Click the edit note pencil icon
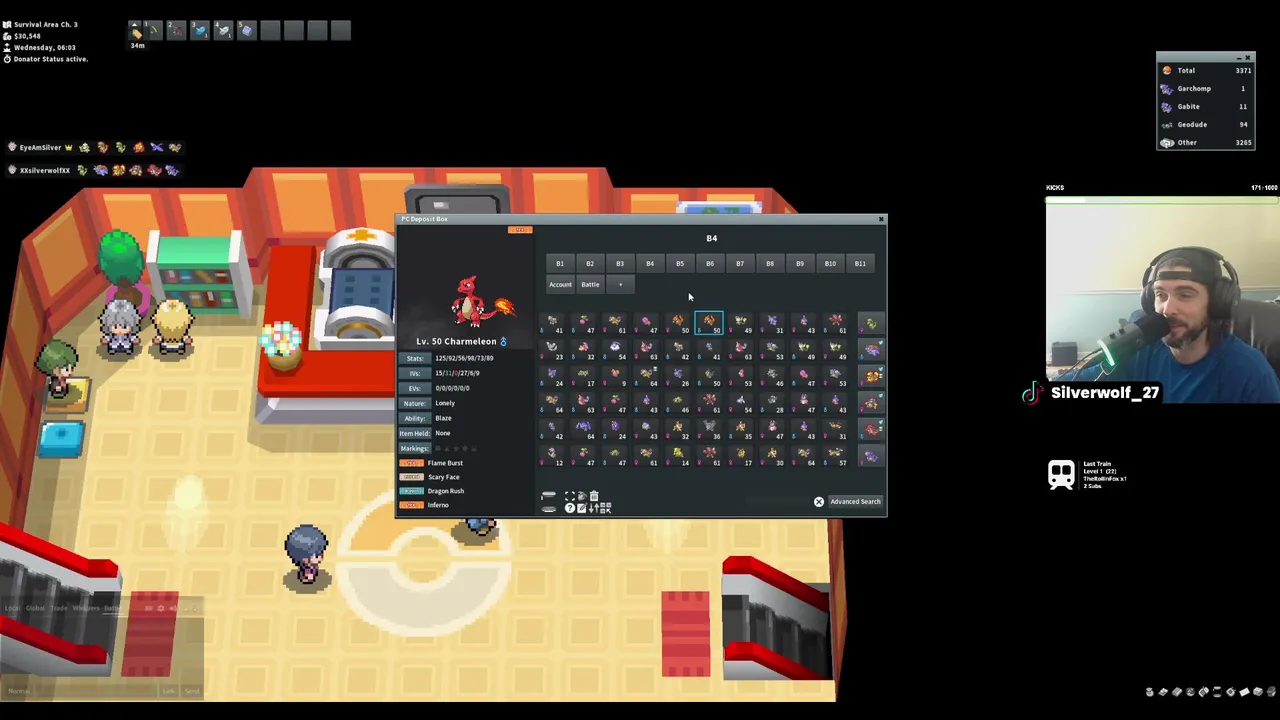The width and height of the screenshot is (1280, 720). [582, 508]
